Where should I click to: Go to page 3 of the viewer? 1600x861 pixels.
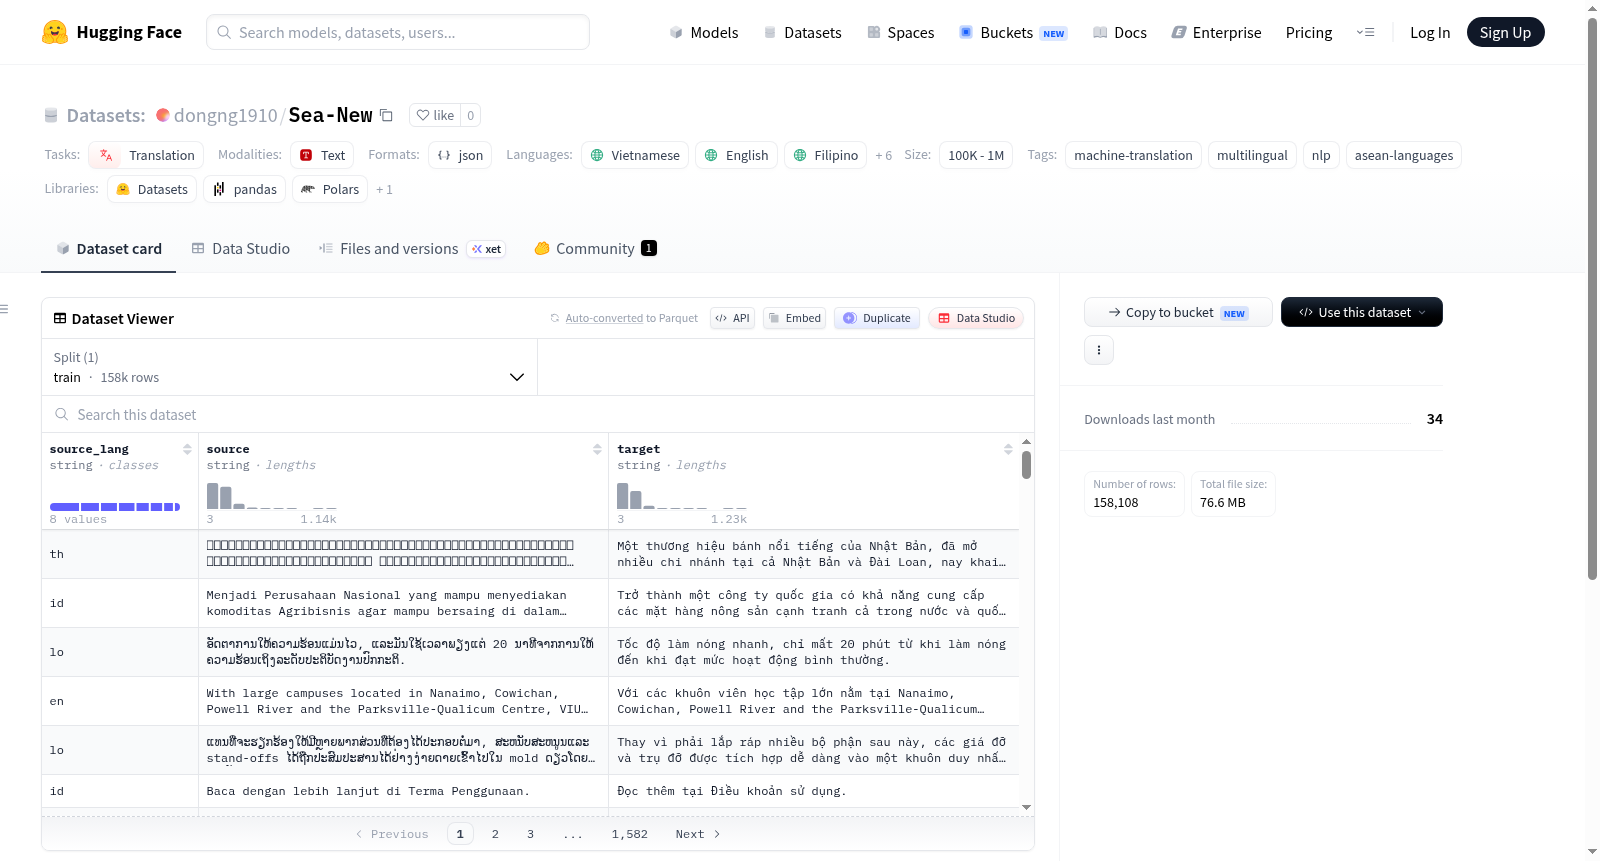[x=530, y=834]
